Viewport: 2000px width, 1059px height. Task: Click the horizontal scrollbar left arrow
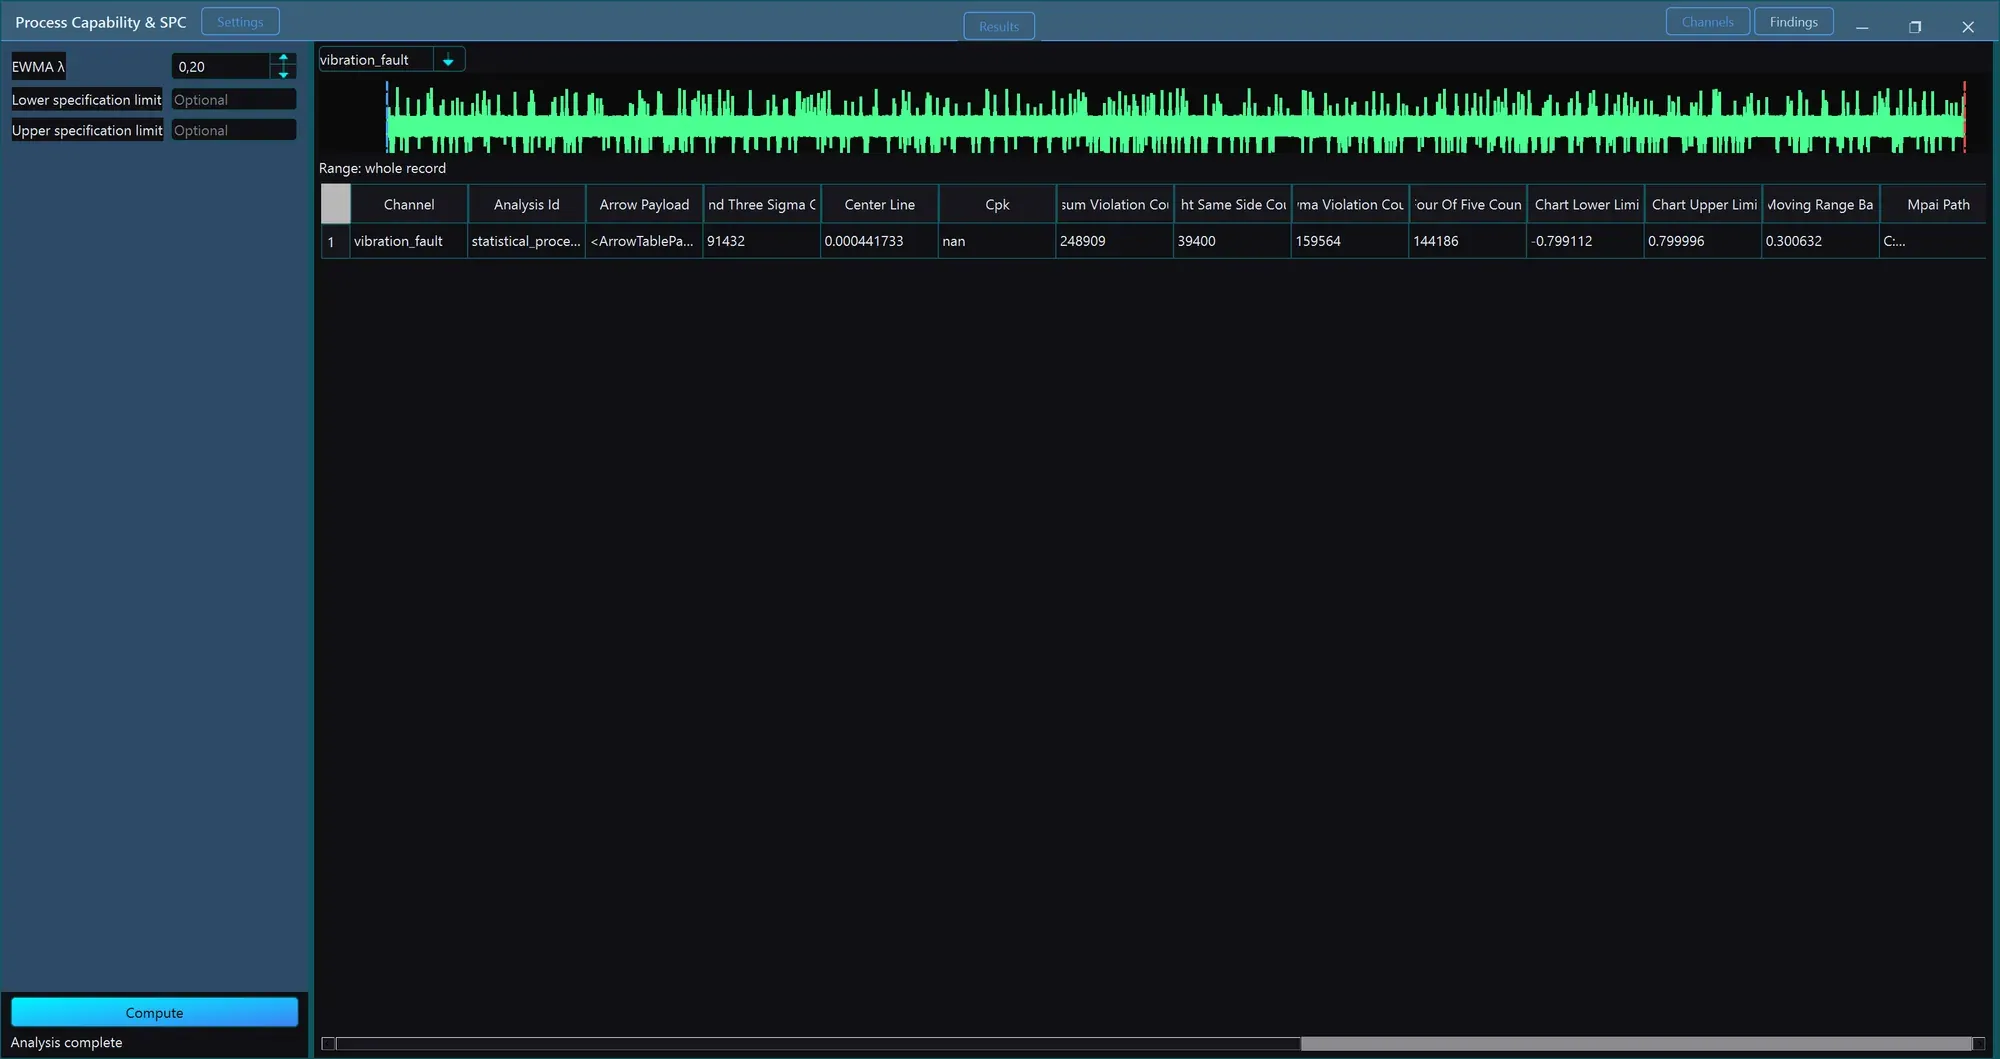tap(328, 1043)
